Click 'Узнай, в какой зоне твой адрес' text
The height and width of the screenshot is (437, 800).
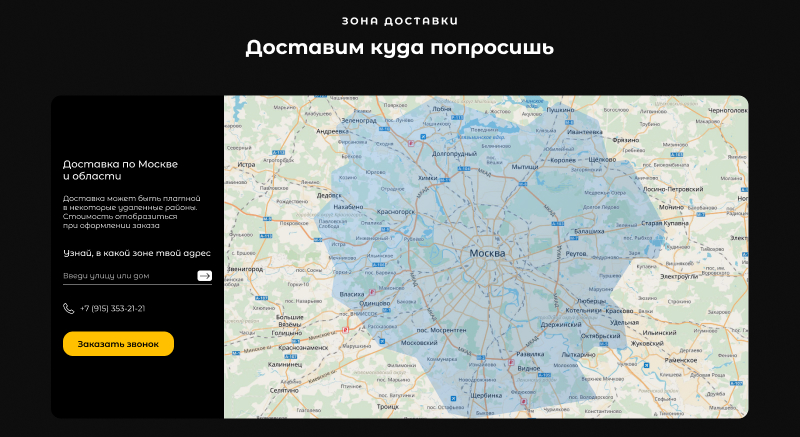click(x=137, y=253)
